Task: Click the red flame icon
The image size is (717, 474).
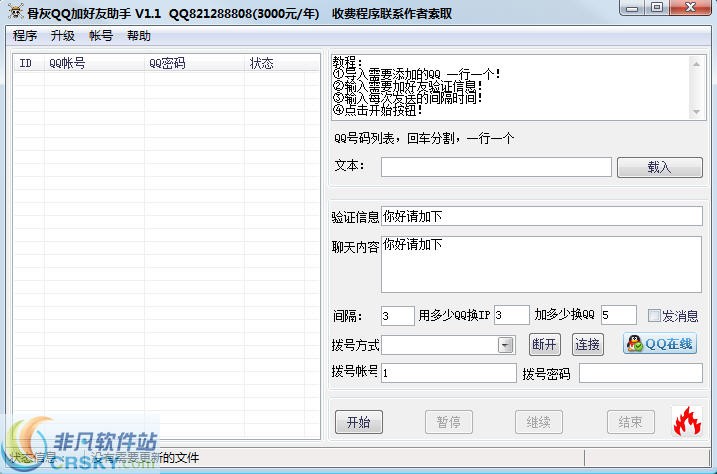Action: tap(687, 421)
